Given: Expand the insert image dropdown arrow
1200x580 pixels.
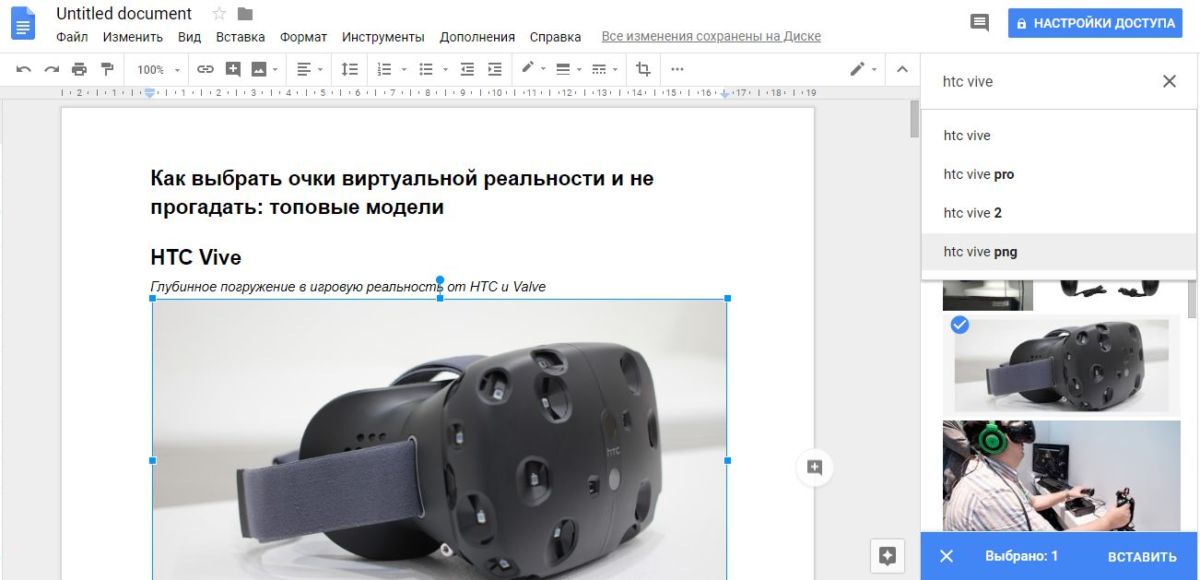Looking at the screenshot, I should tap(275, 70).
